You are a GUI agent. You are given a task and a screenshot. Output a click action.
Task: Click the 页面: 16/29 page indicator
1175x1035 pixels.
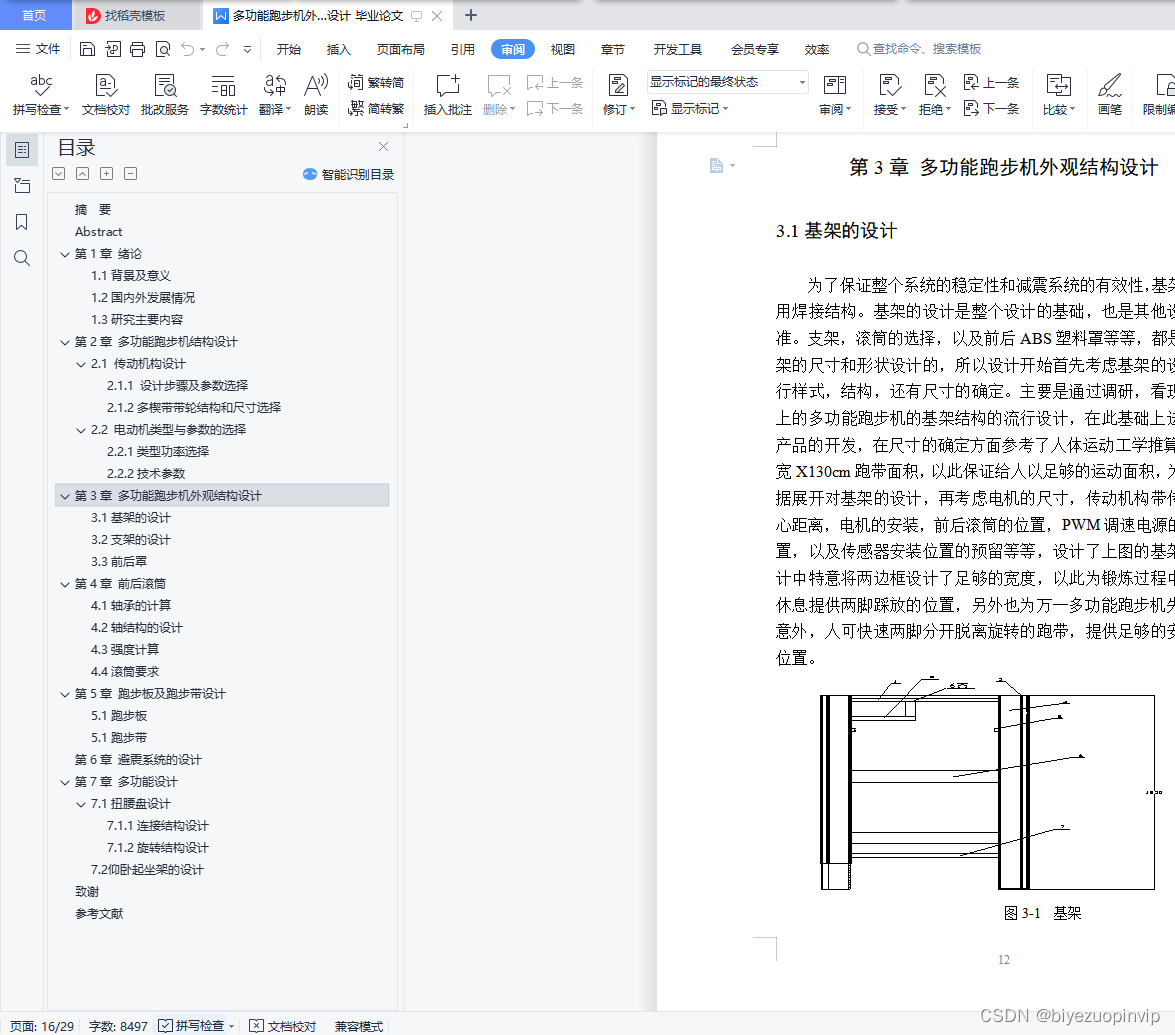click(x=42, y=1026)
